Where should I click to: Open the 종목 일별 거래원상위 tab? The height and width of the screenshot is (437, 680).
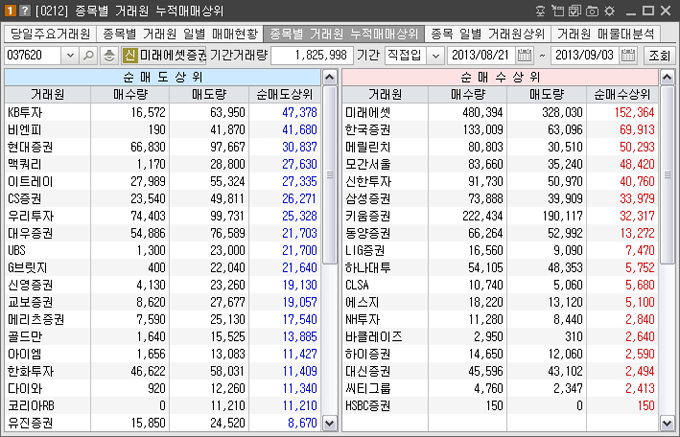(488, 34)
